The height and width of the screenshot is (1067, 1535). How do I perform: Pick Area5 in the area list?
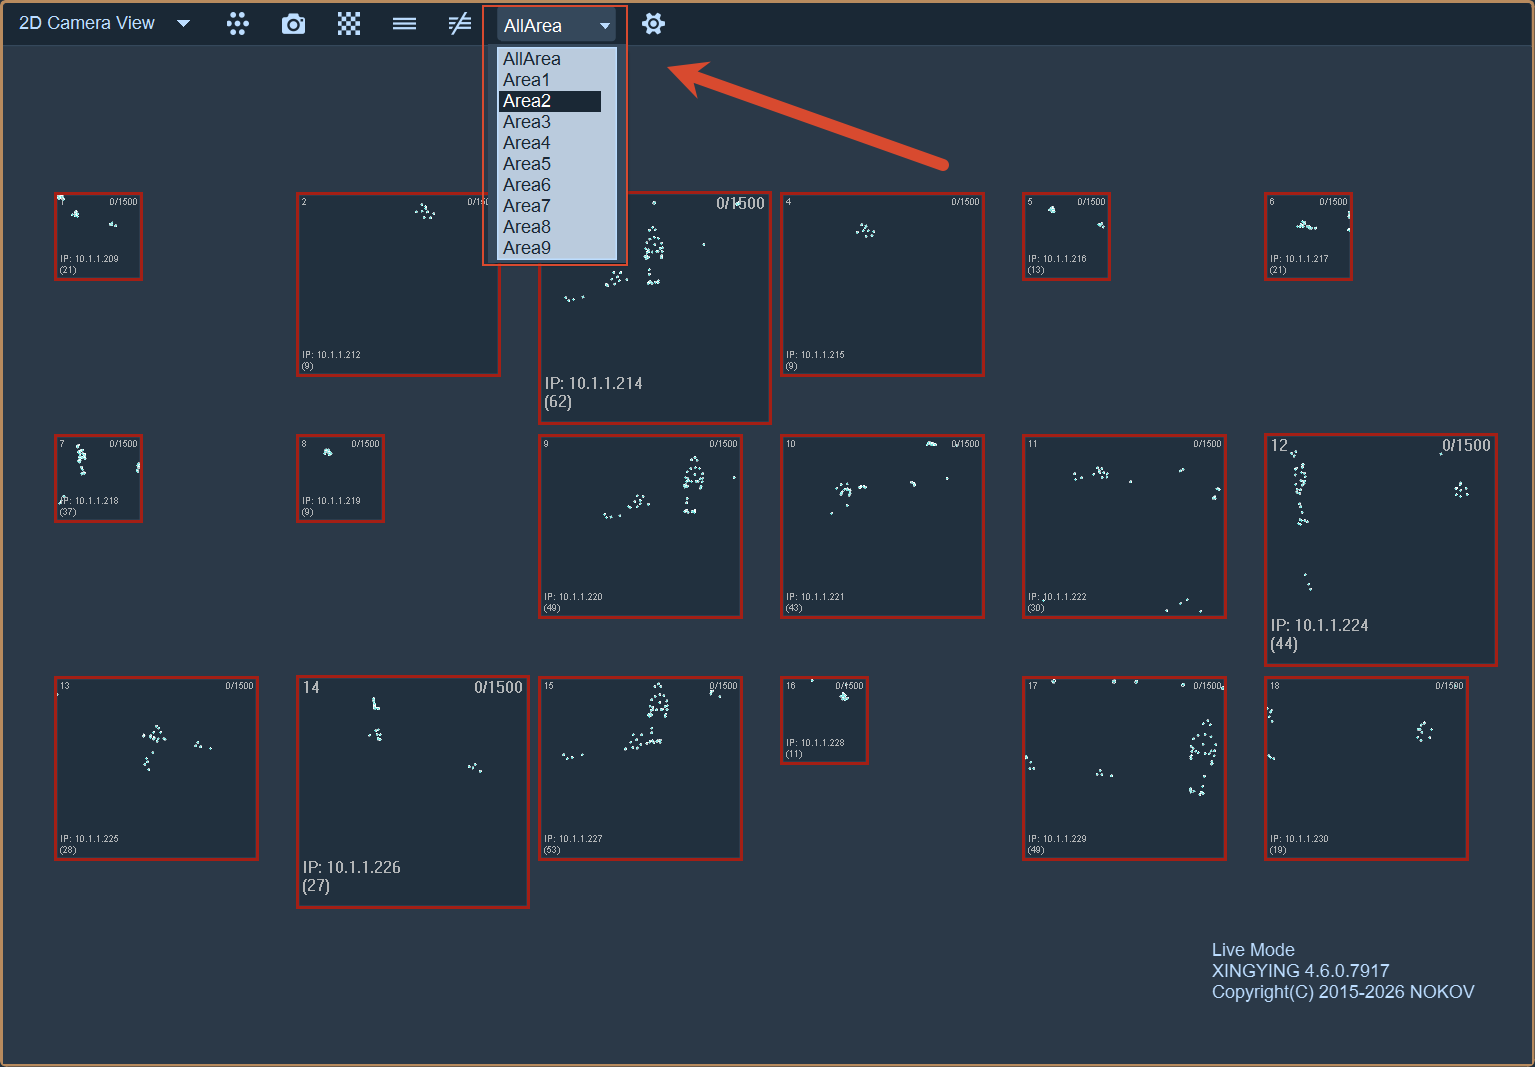coord(550,164)
